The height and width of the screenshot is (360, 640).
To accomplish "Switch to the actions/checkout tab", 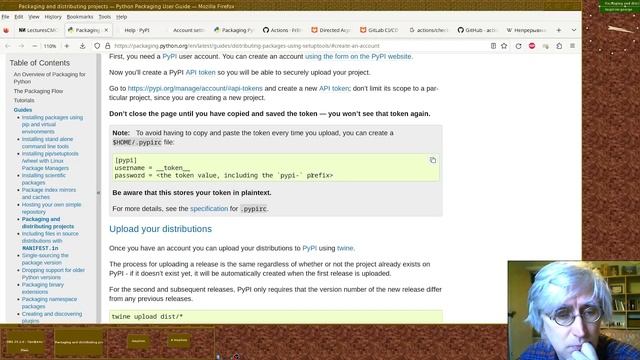I will point(429,30).
